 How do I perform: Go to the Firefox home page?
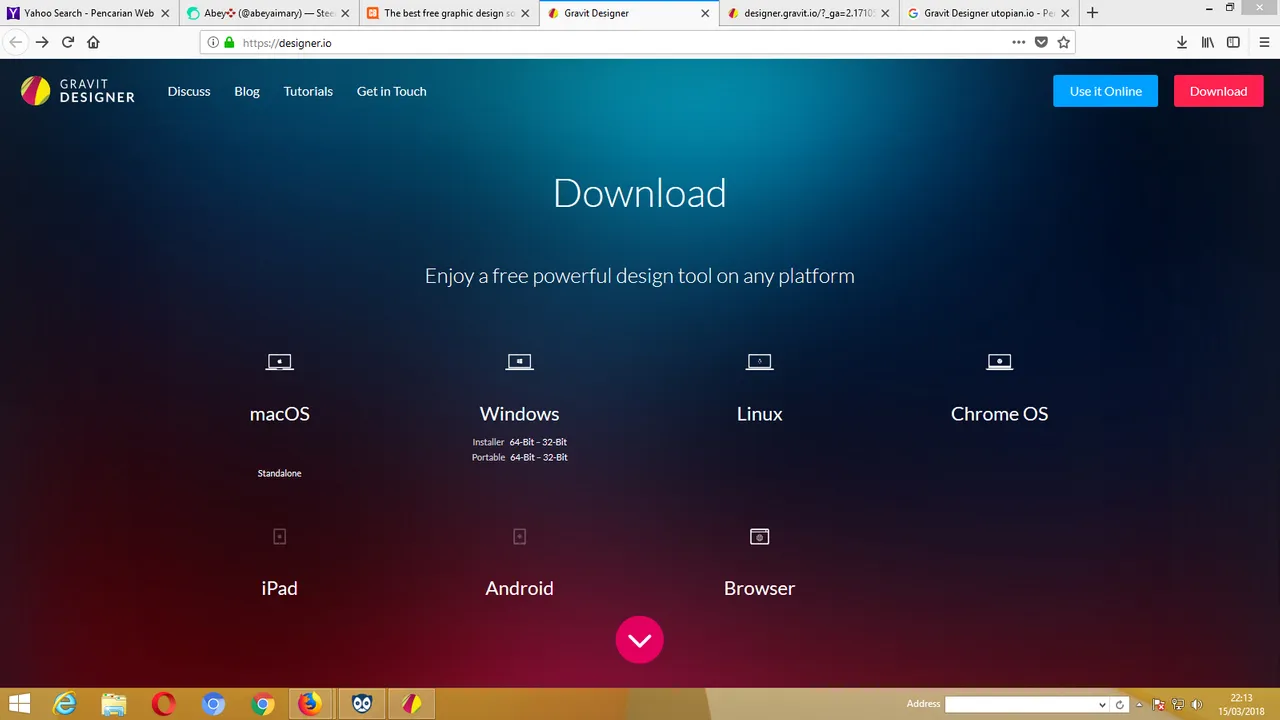(93, 42)
